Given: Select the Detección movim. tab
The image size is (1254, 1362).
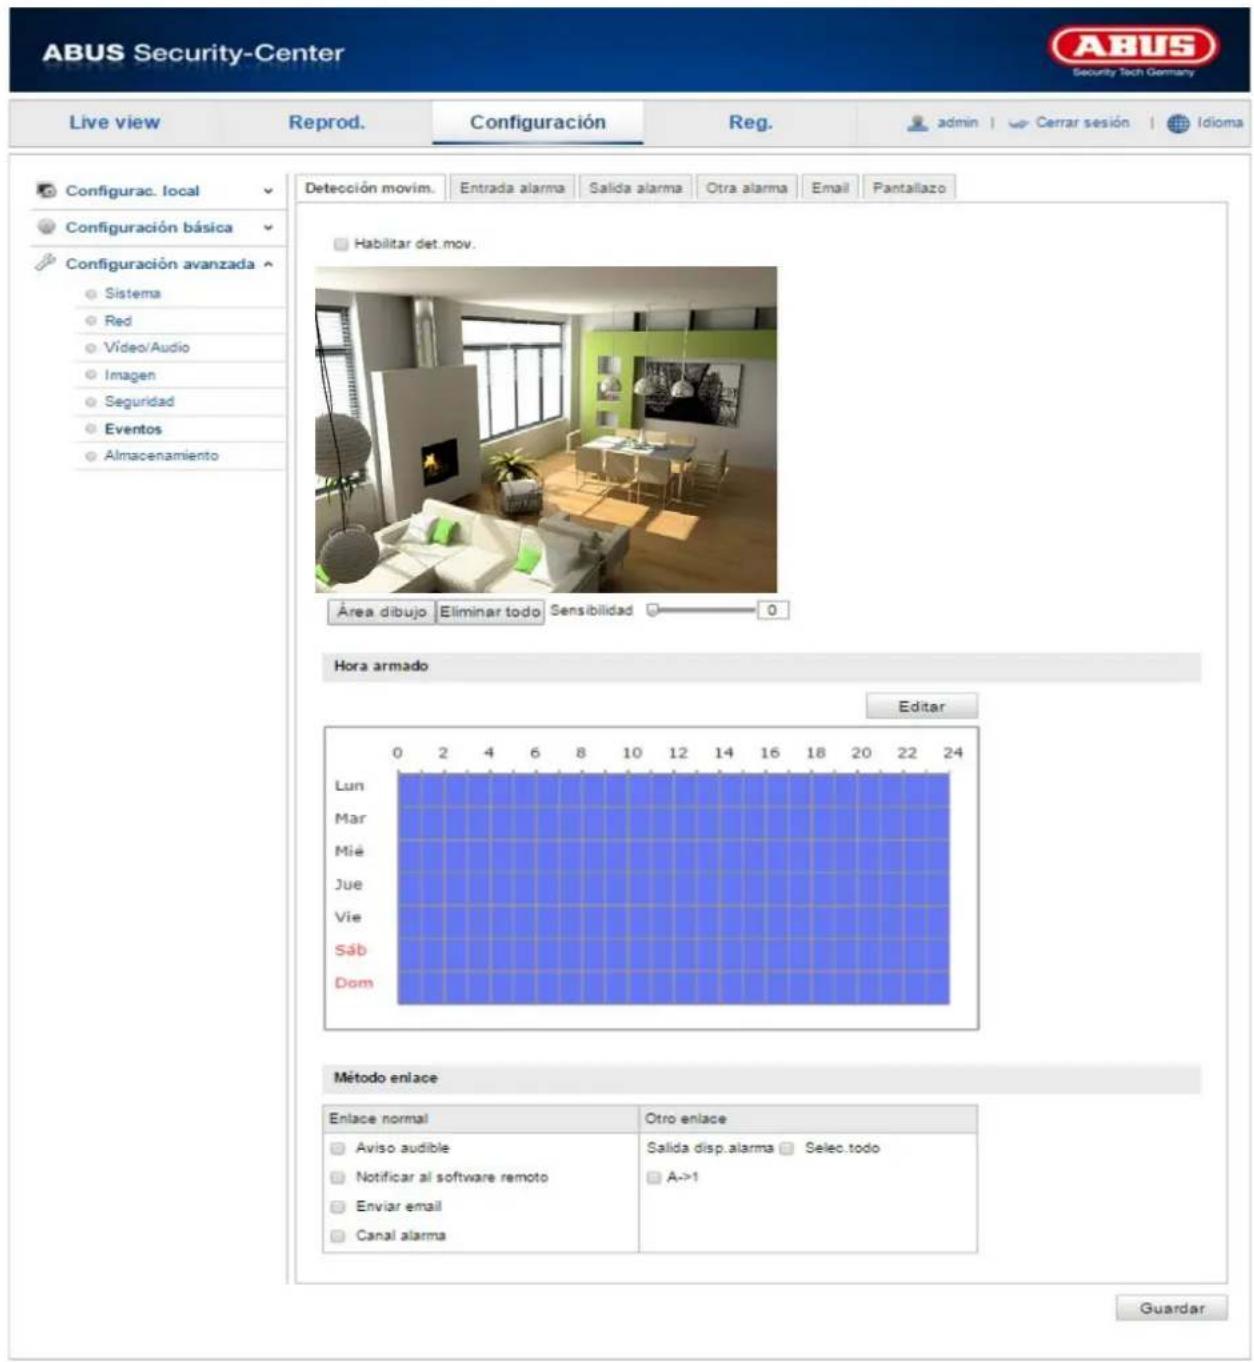Looking at the screenshot, I should [369, 188].
